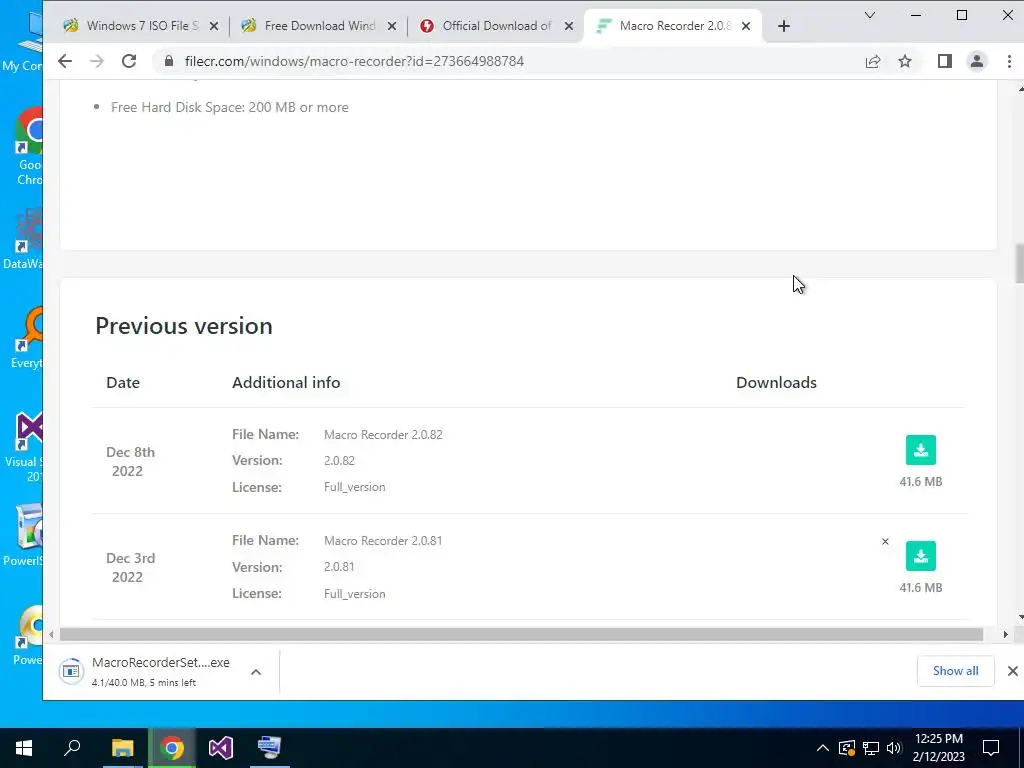
Task: Select the Visual Studio desktop shortcut
Action: 25,447
